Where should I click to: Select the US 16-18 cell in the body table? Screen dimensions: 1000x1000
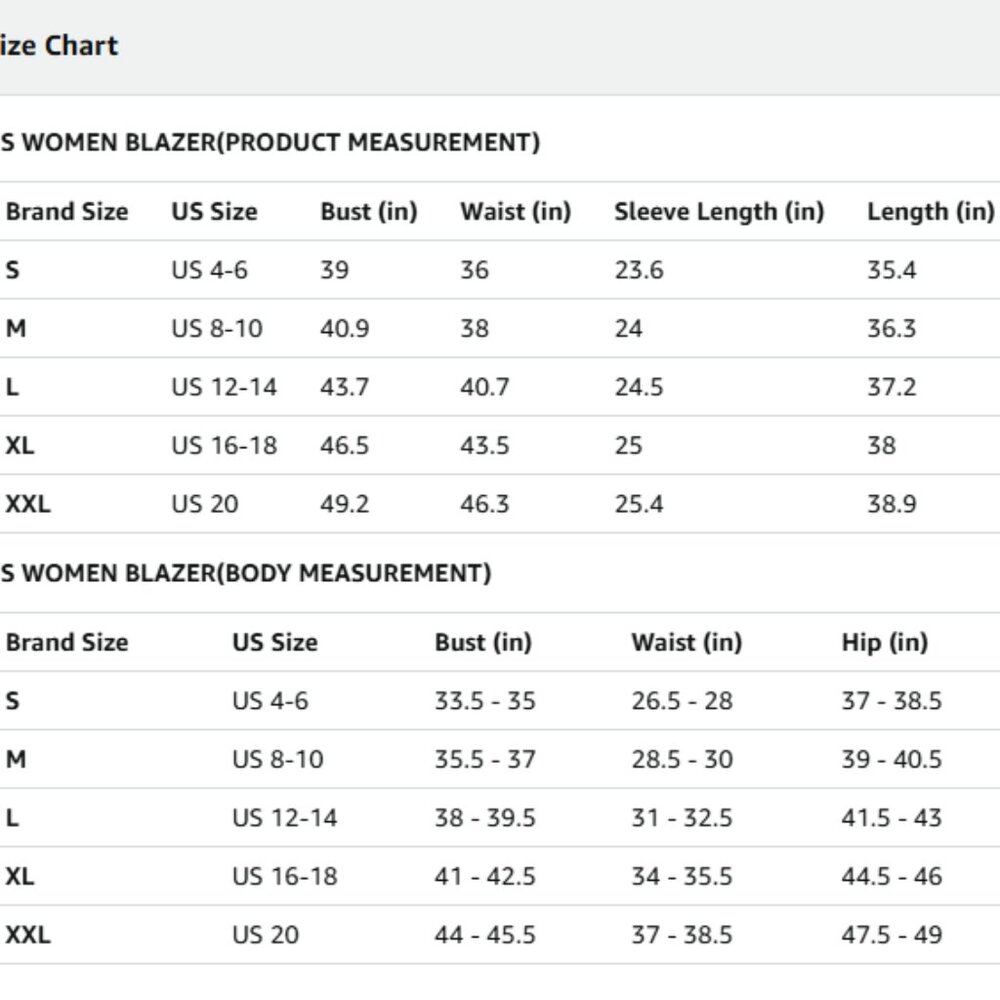click(284, 876)
